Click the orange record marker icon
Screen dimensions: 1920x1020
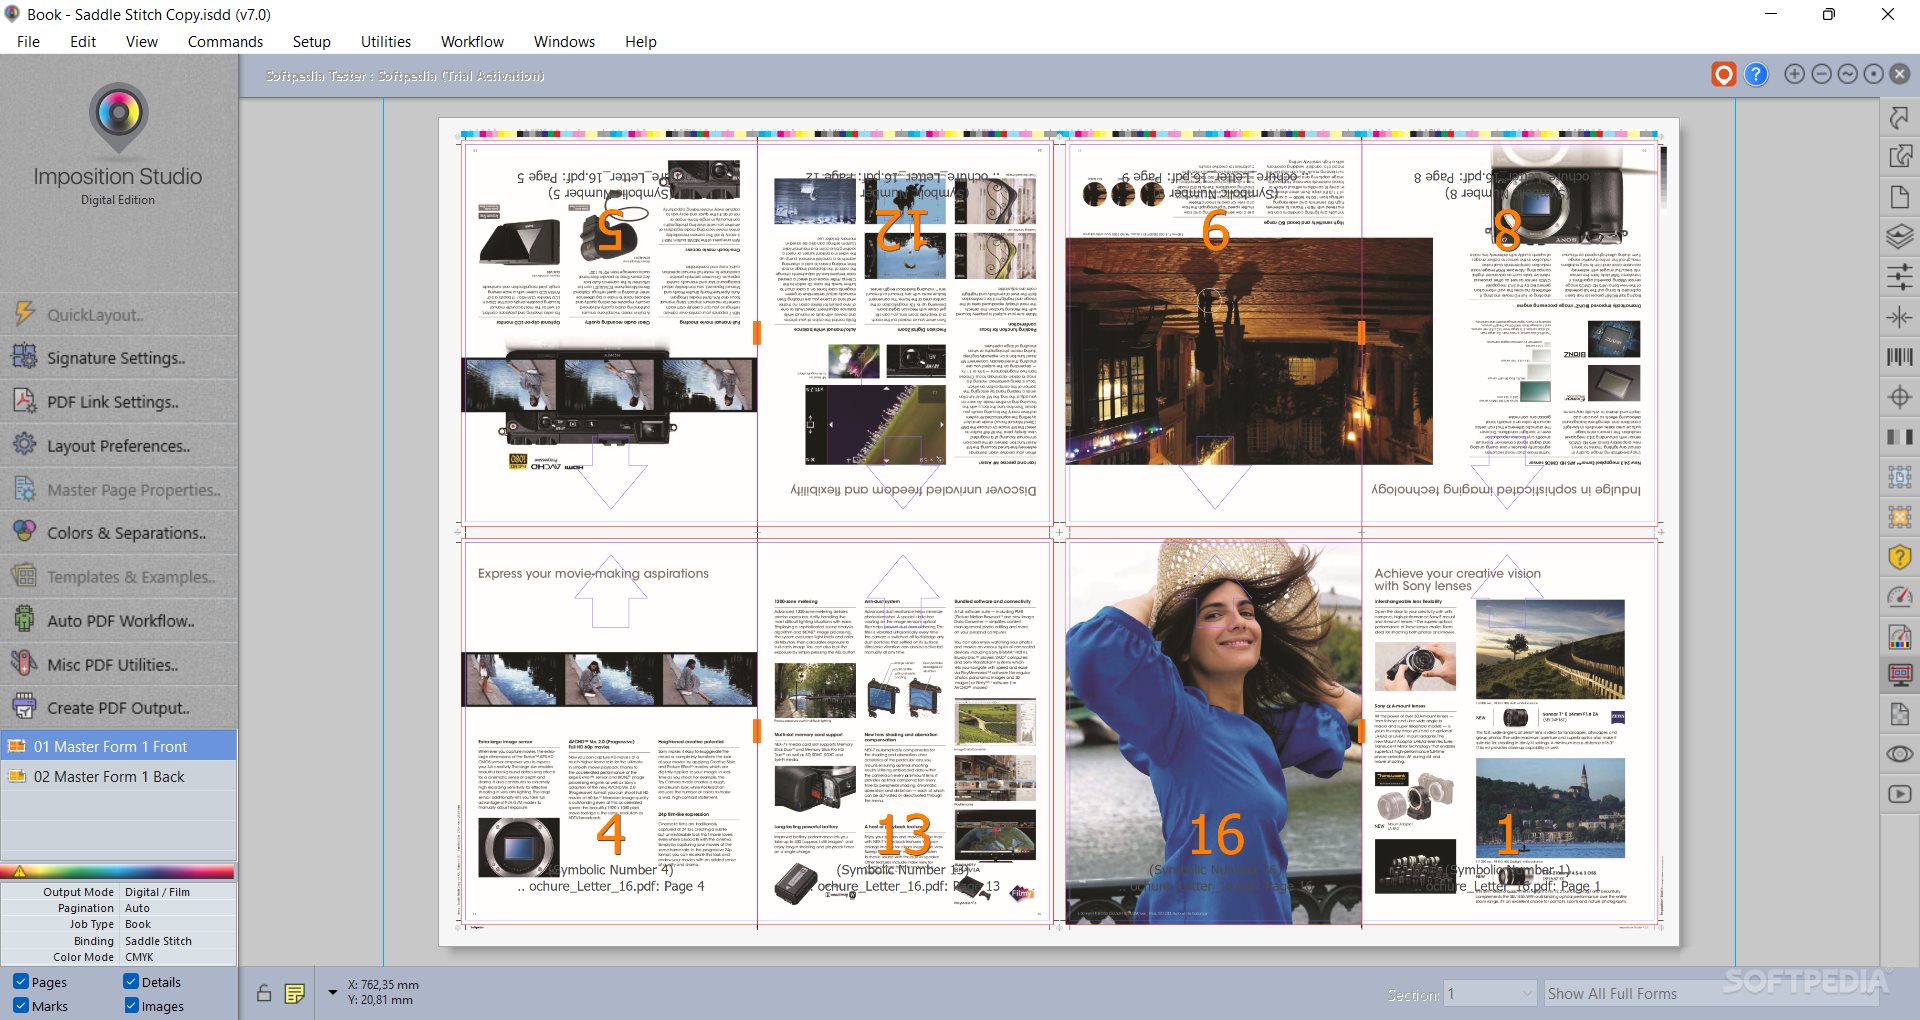pyautogui.click(x=1723, y=75)
